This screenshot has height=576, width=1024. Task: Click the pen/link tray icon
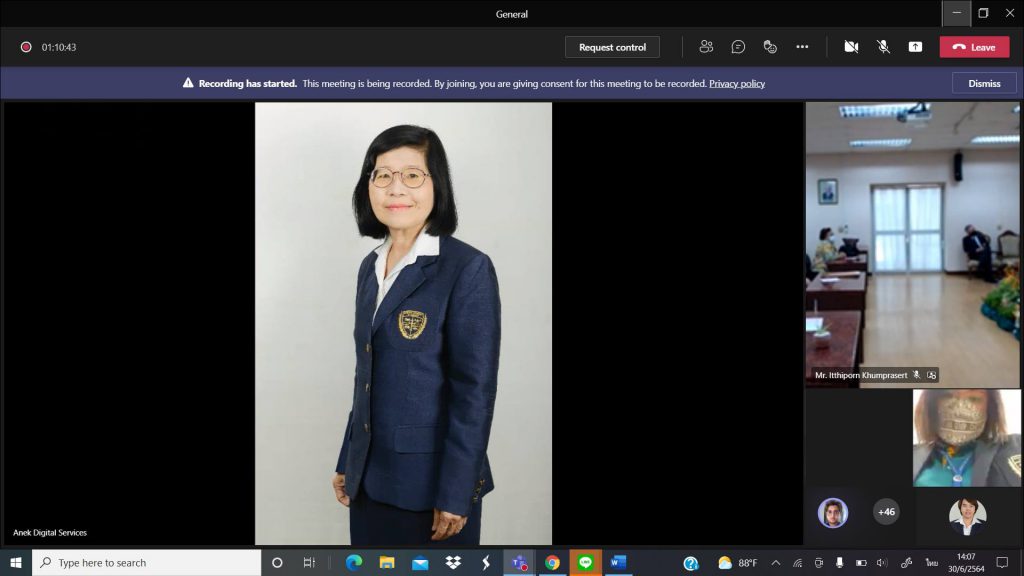coord(906,563)
